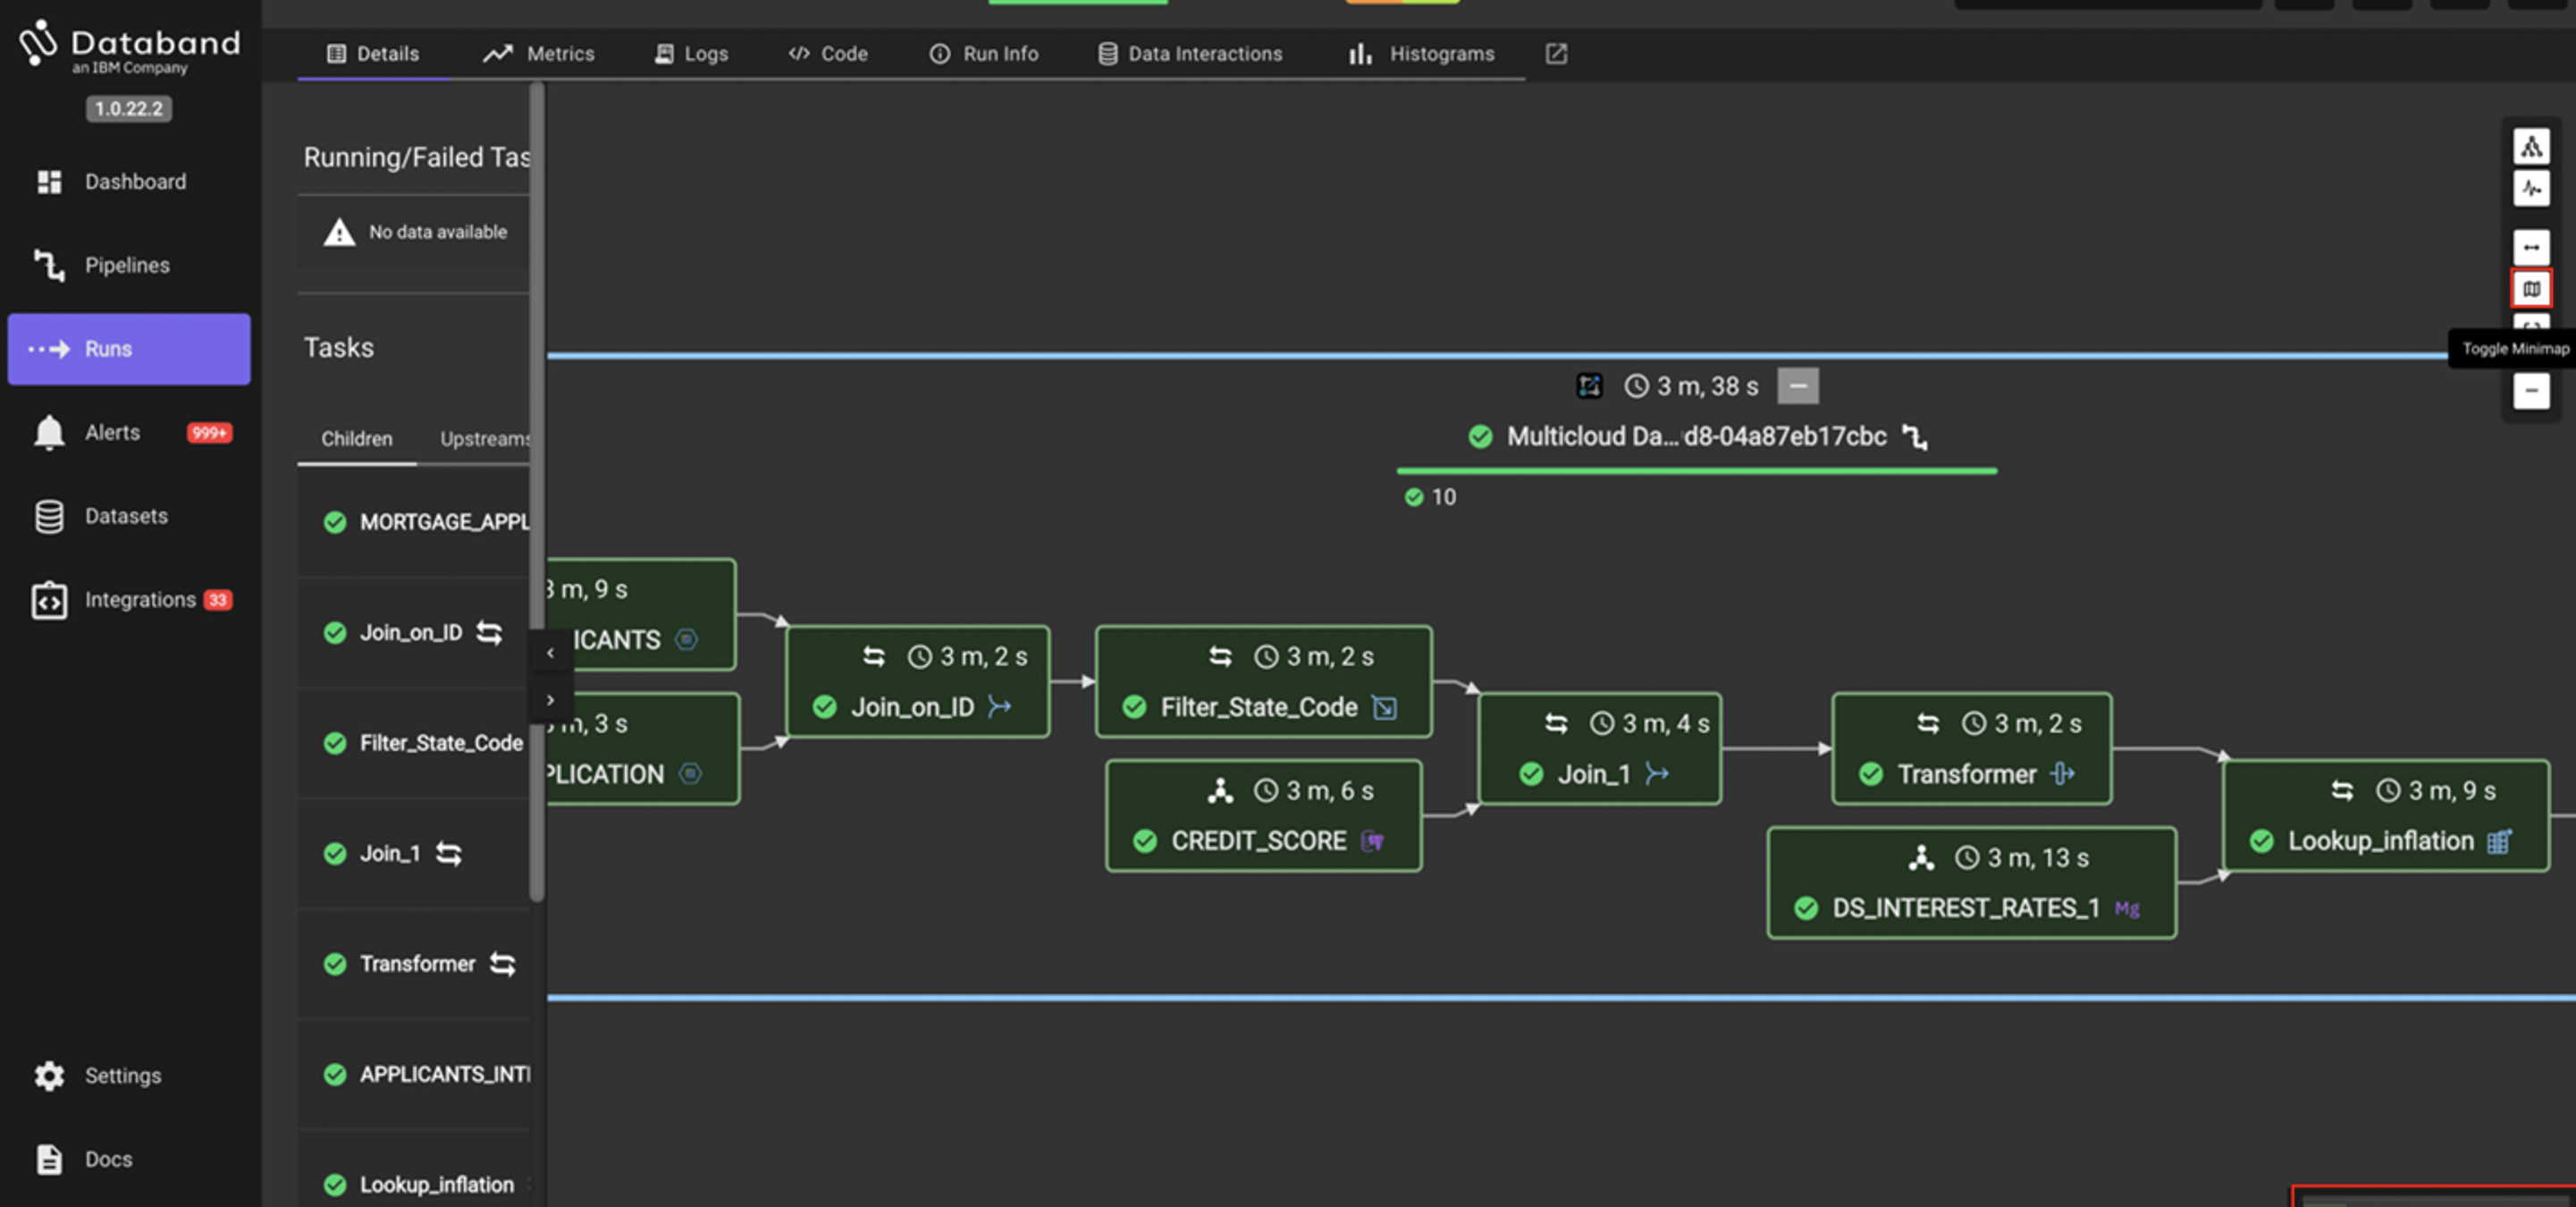Collapse the Multicloud pipeline group minus box
The image size is (2576, 1207).
tap(1797, 386)
